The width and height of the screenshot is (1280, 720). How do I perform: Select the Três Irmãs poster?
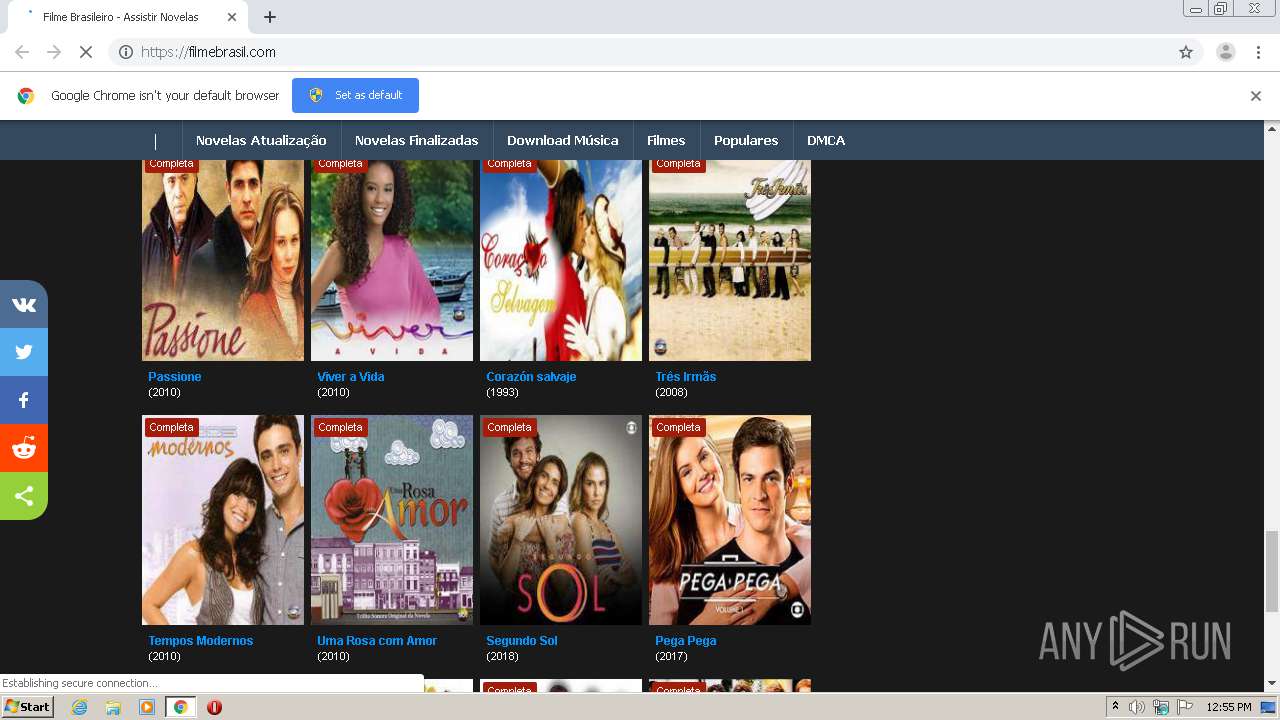click(x=730, y=260)
